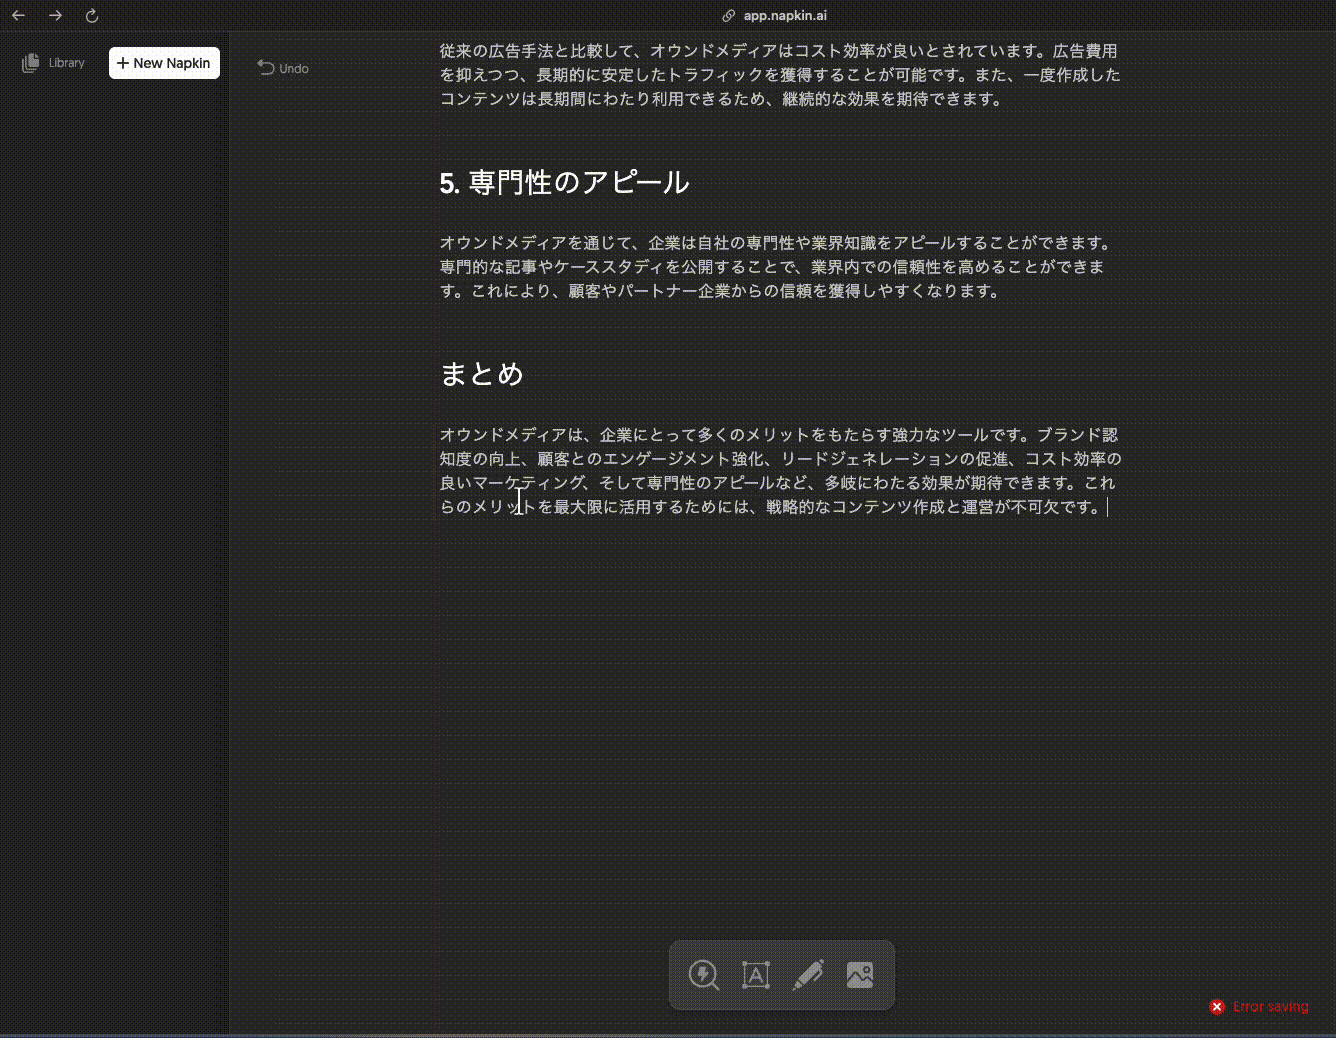The image size is (1336, 1038).
Task: Click the Library stacked-pages icon
Action: 31,63
